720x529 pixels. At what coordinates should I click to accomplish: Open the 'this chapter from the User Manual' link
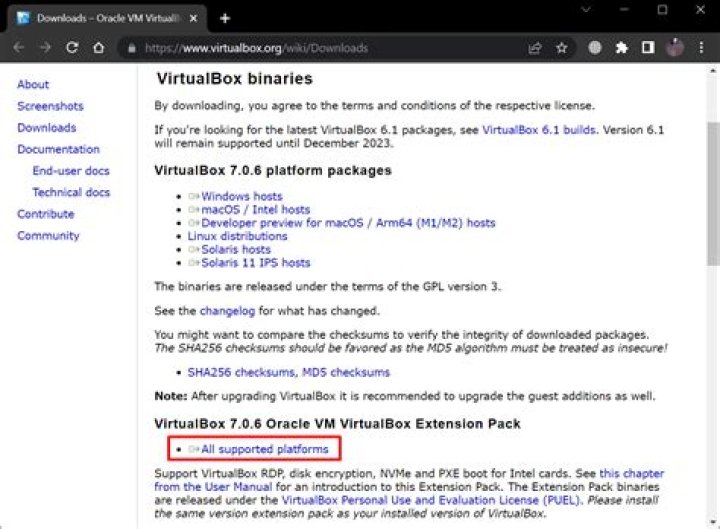coord(631,474)
